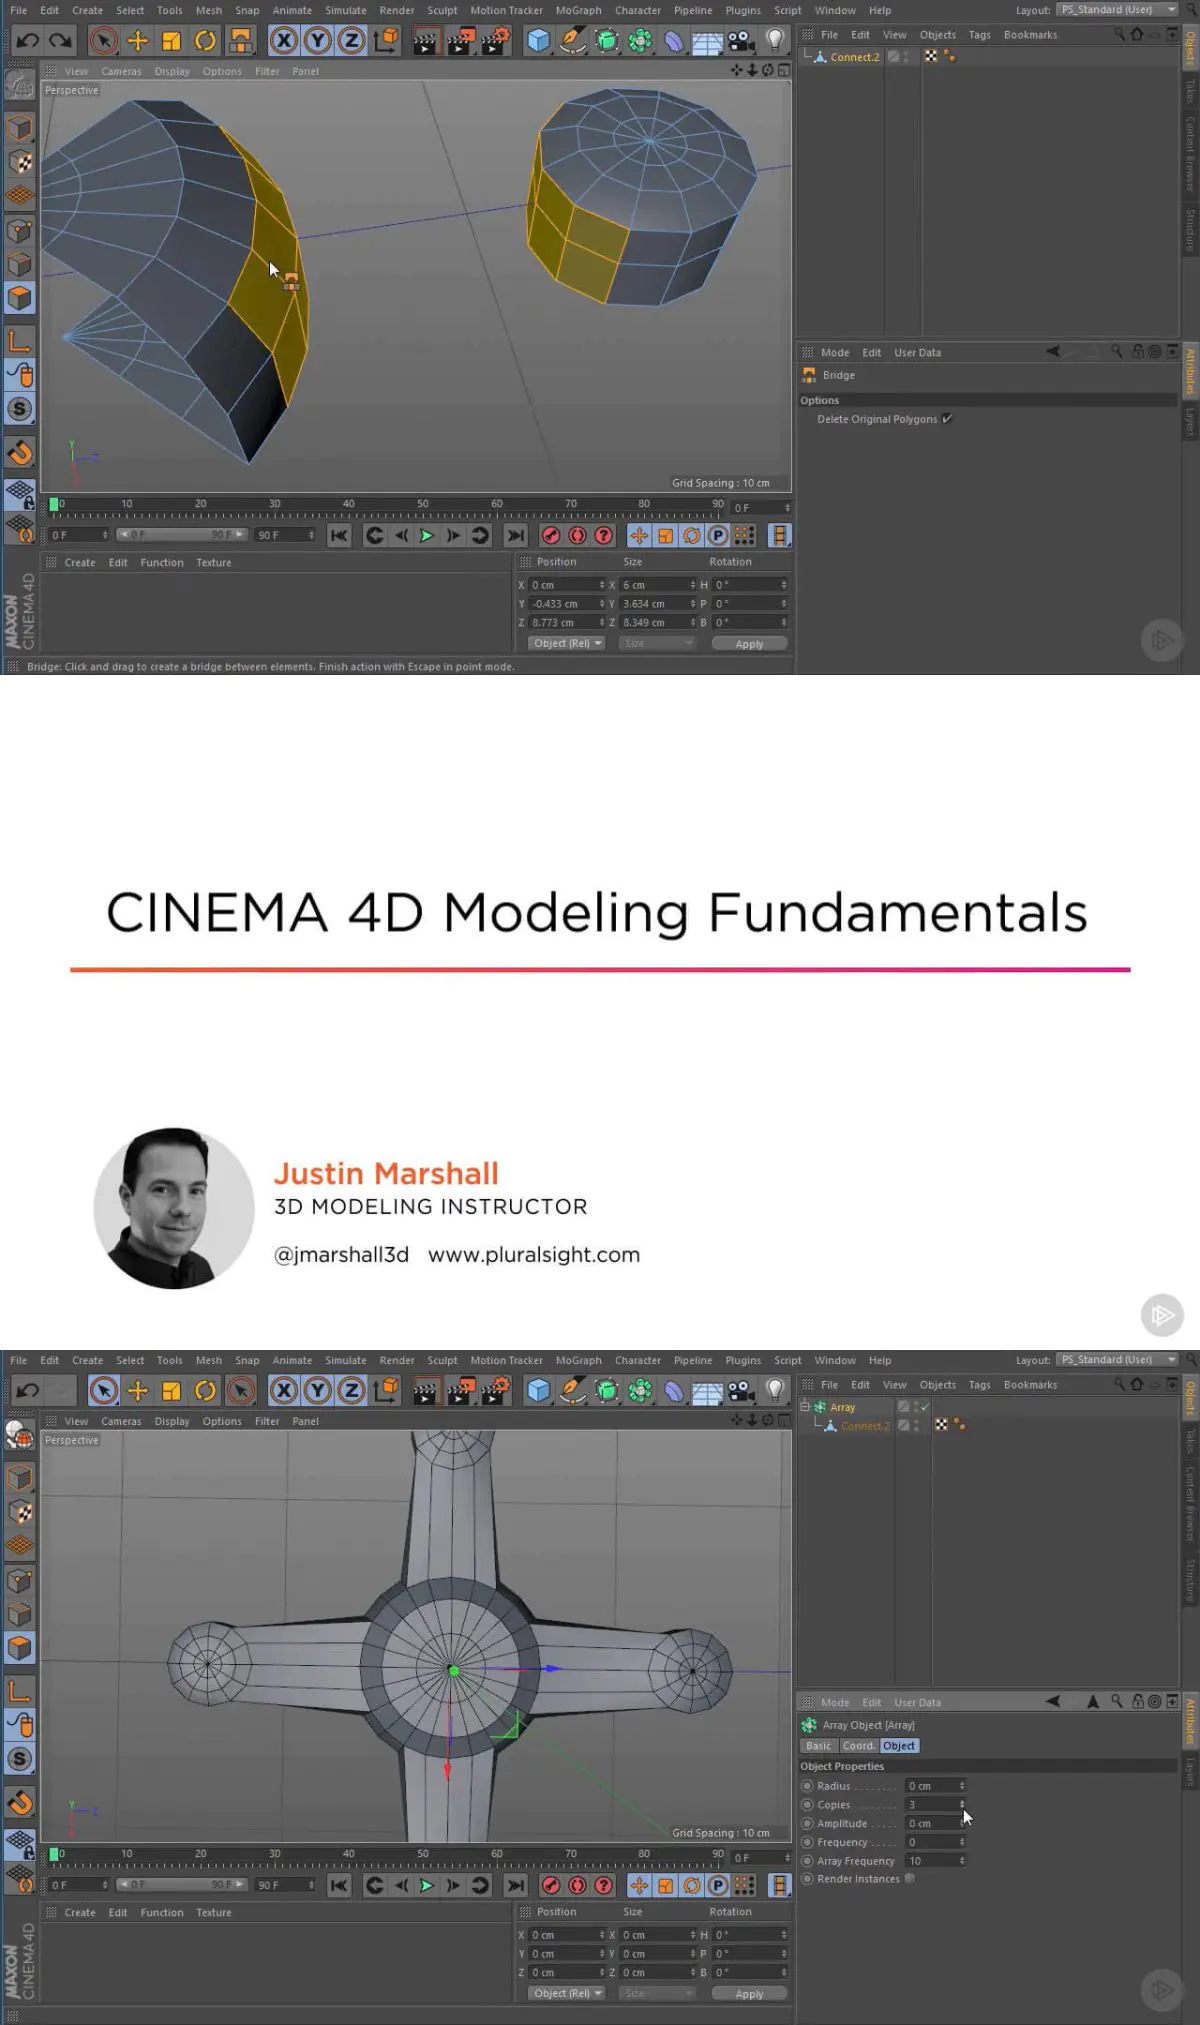Screen dimensions: 1200x2025
Task: Click the upper timeline ruler at frame 50
Action: (x=423, y=505)
